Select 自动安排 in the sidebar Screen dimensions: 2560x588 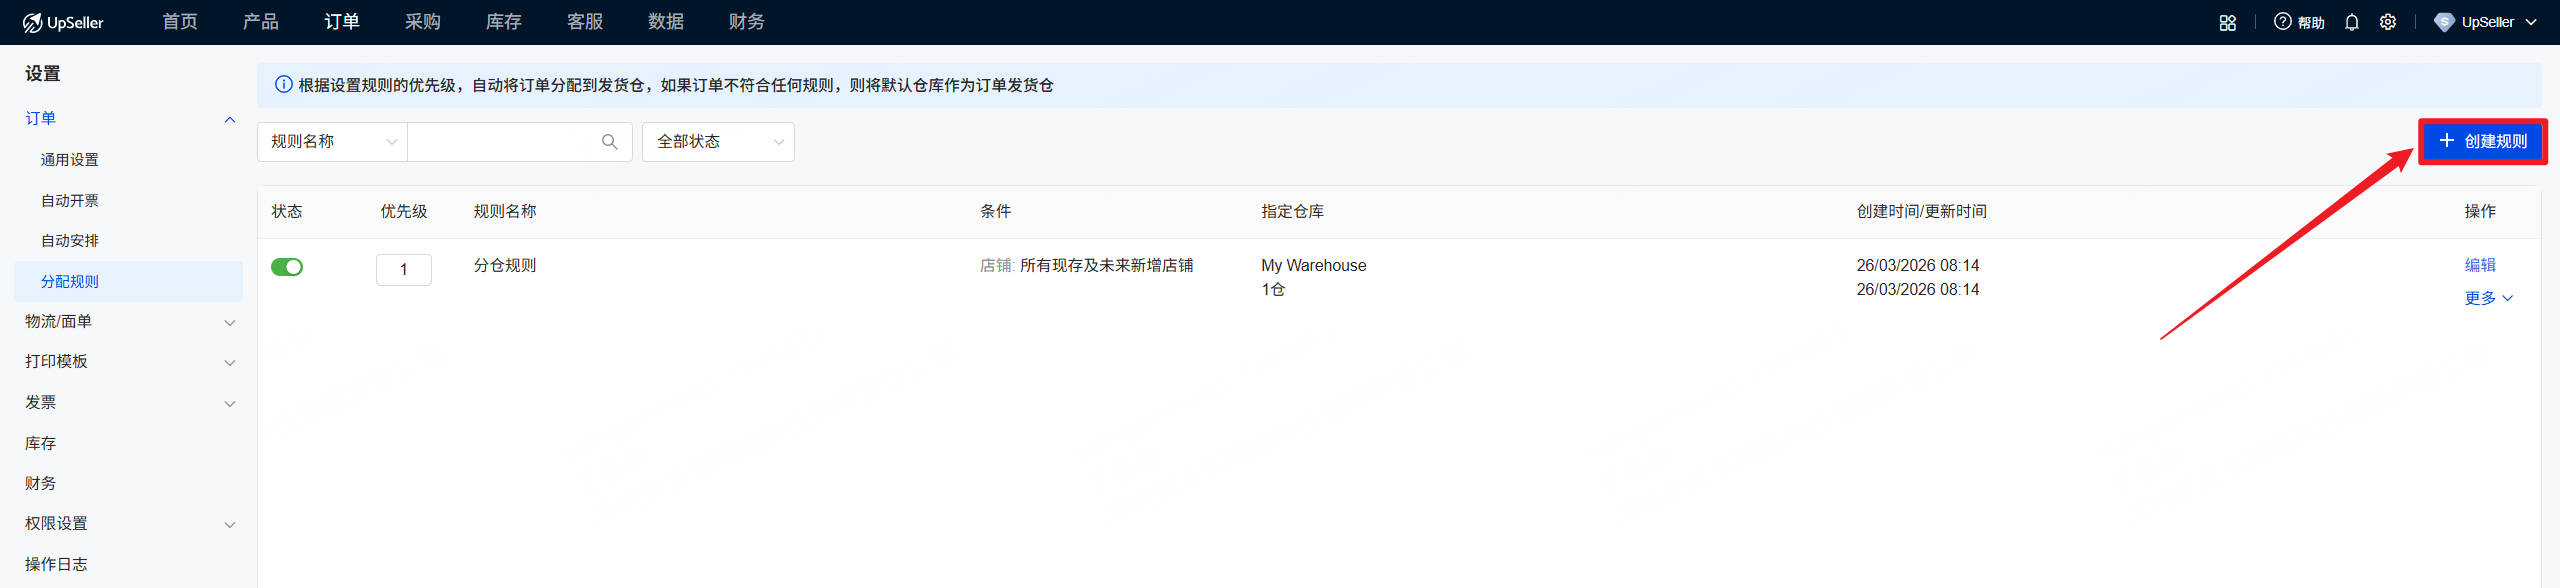(x=70, y=241)
